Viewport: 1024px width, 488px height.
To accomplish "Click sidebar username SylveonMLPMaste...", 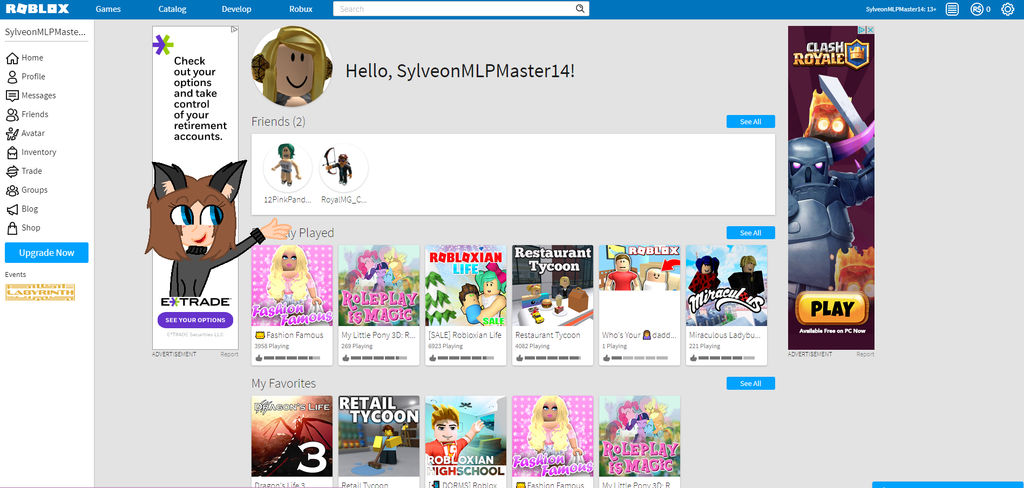I will [46, 31].
